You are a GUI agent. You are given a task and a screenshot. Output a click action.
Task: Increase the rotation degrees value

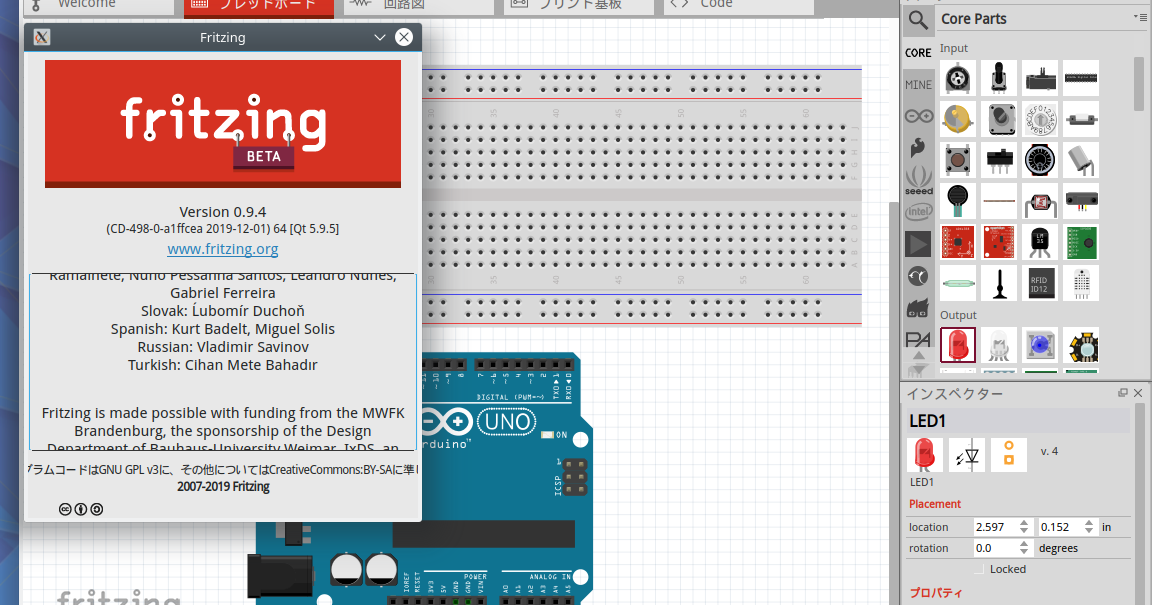click(x=1023, y=545)
